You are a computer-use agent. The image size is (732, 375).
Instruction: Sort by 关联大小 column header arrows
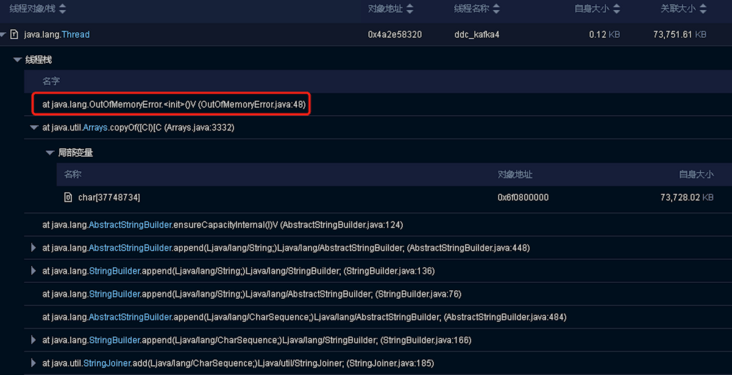point(703,8)
